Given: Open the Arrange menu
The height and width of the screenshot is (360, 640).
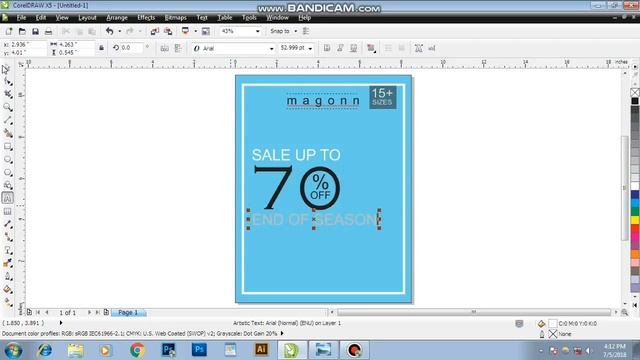Looking at the screenshot, I should [x=117, y=18].
